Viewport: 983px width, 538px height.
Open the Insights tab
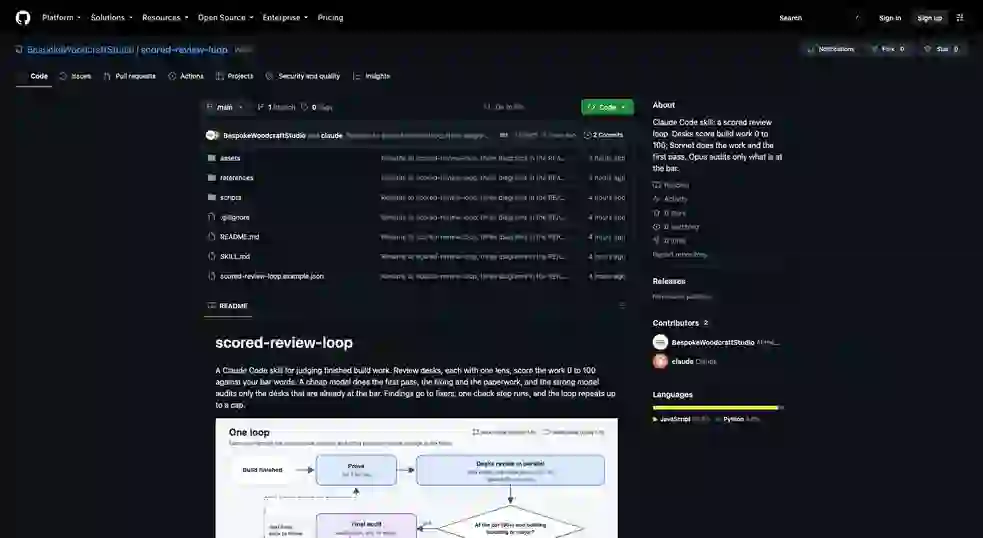[372, 76]
